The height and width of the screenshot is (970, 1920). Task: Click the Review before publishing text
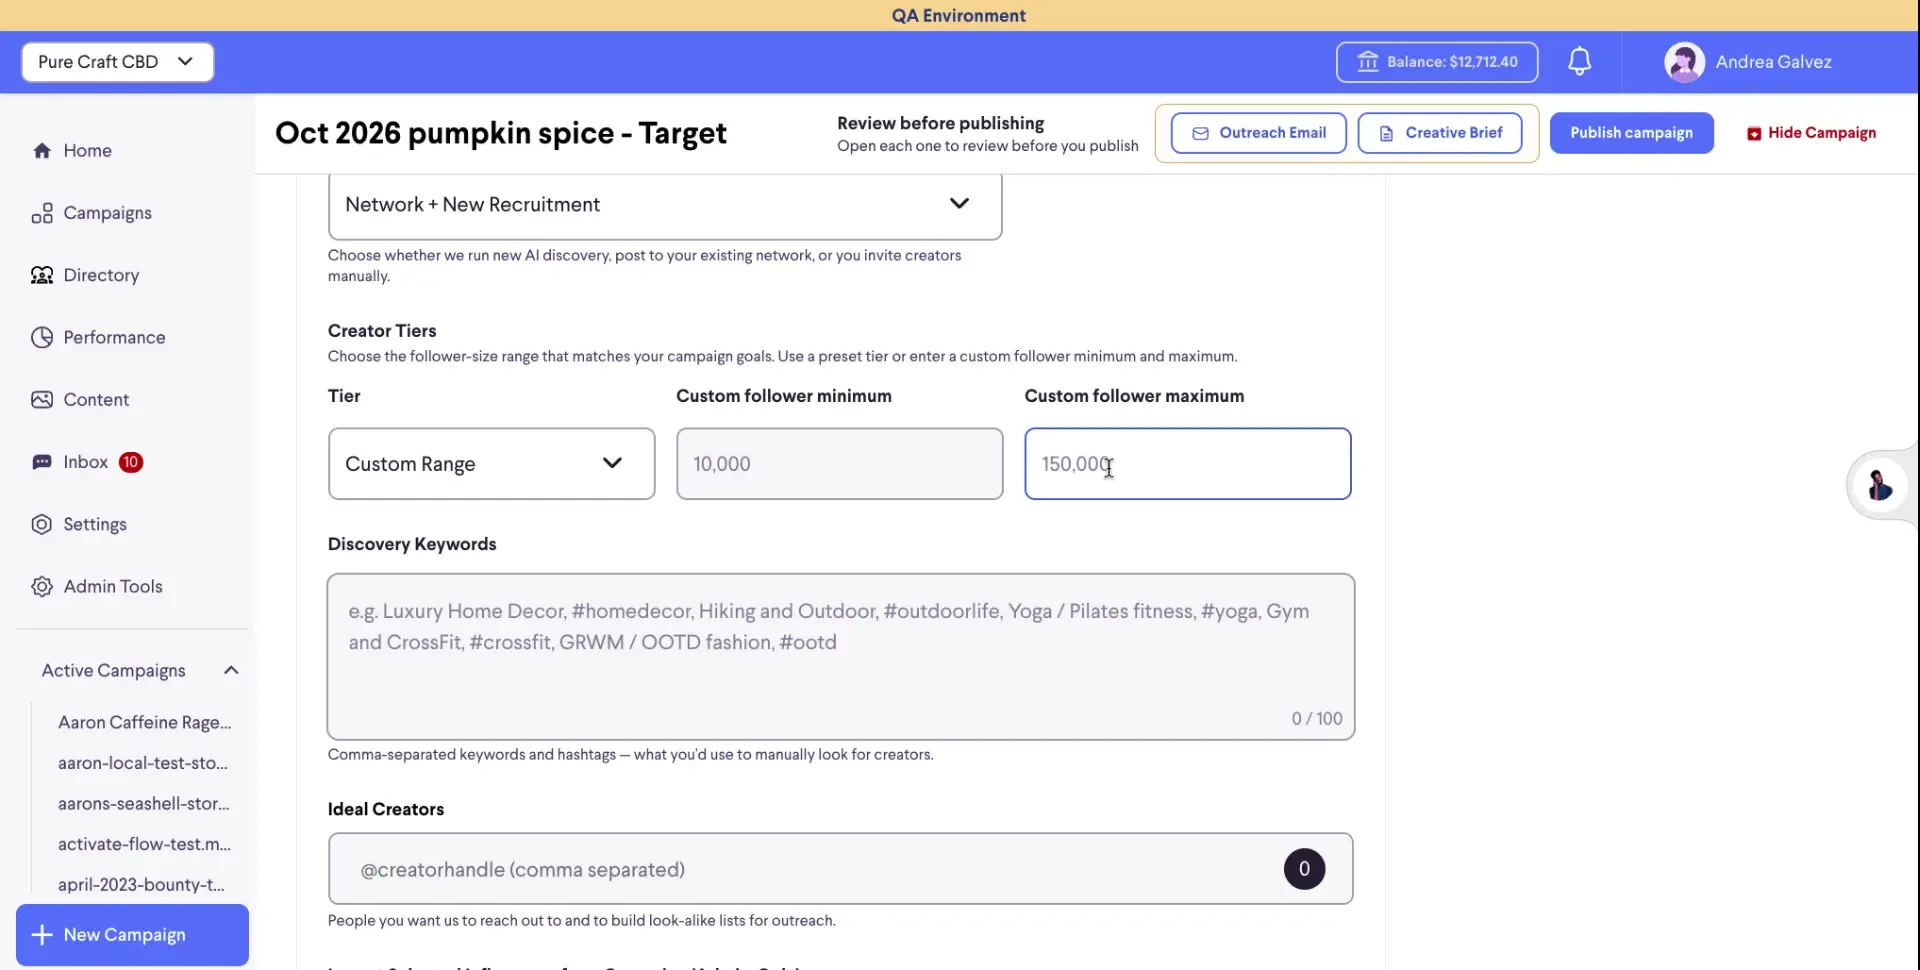(940, 123)
